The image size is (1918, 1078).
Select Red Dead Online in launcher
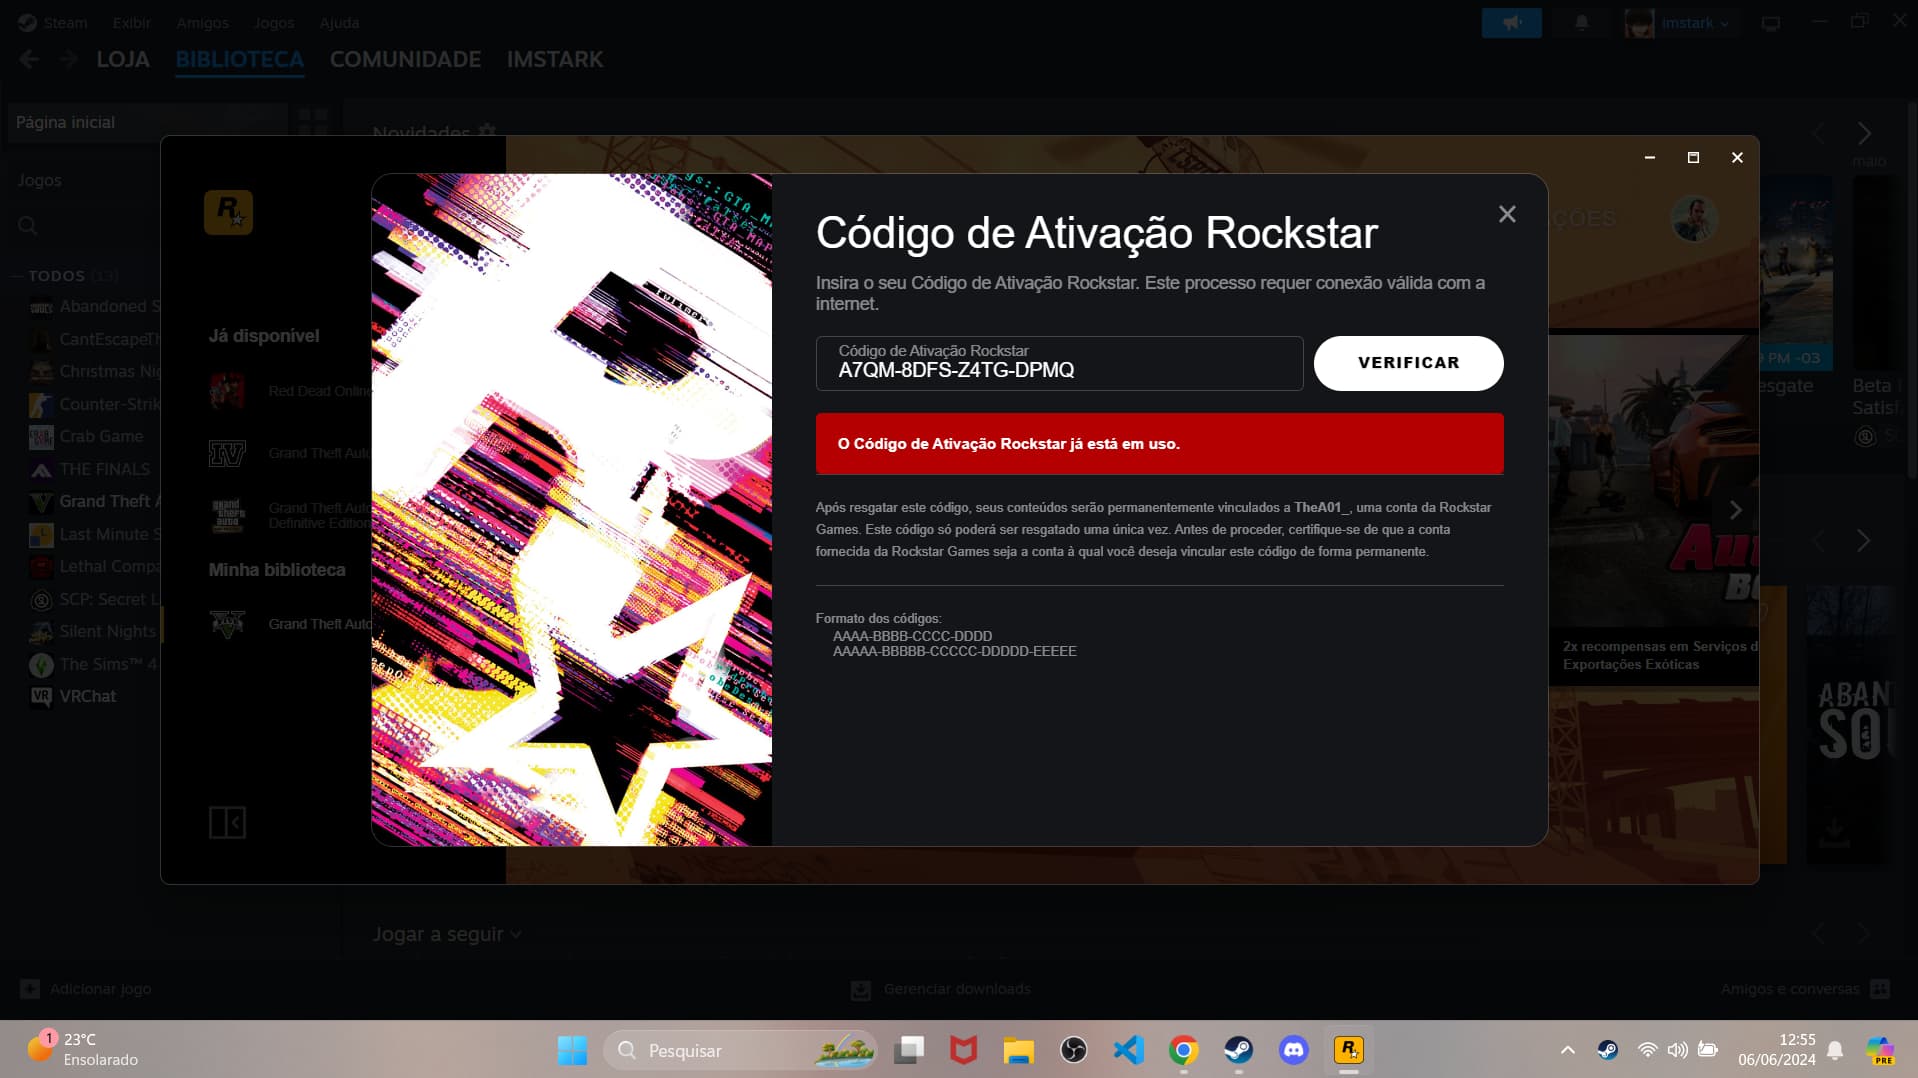(x=290, y=391)
